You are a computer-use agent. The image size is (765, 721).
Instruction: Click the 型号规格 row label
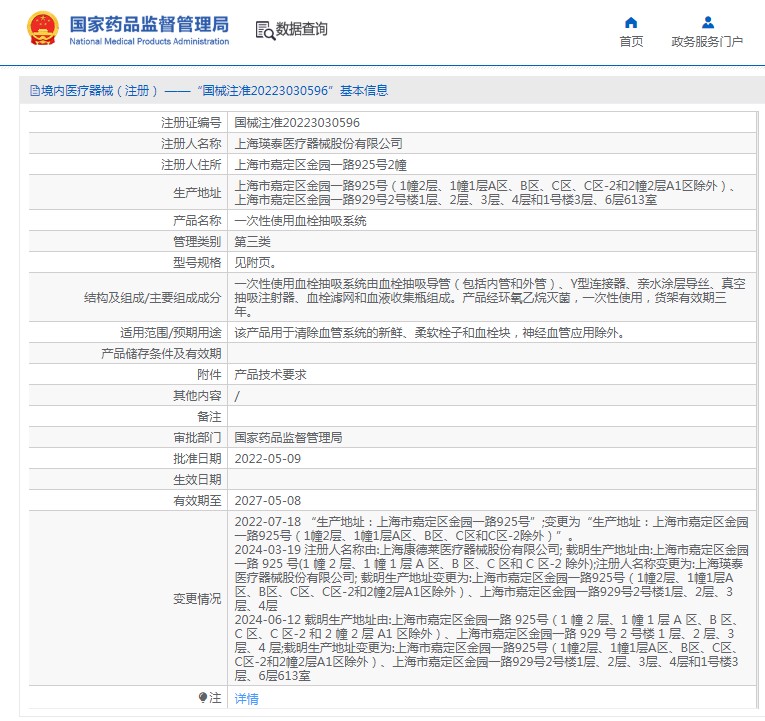pyautogui.click(x=197, y=262)
